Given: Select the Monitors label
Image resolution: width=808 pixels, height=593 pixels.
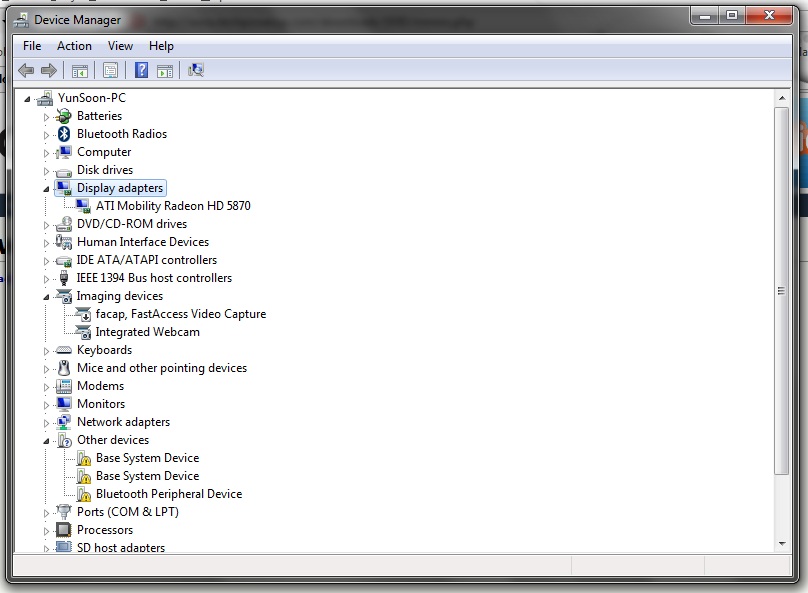Looking at the screenshot, I should click(101, 404).
